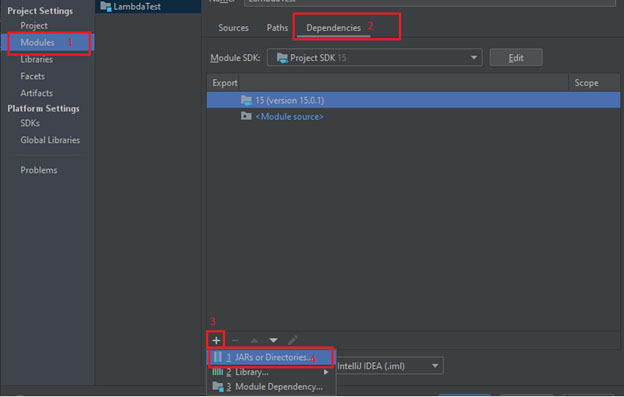This screenshot has height=397, width=624.
Task: Click the Module Dependency folder icon
Action: tap(218, 387)
